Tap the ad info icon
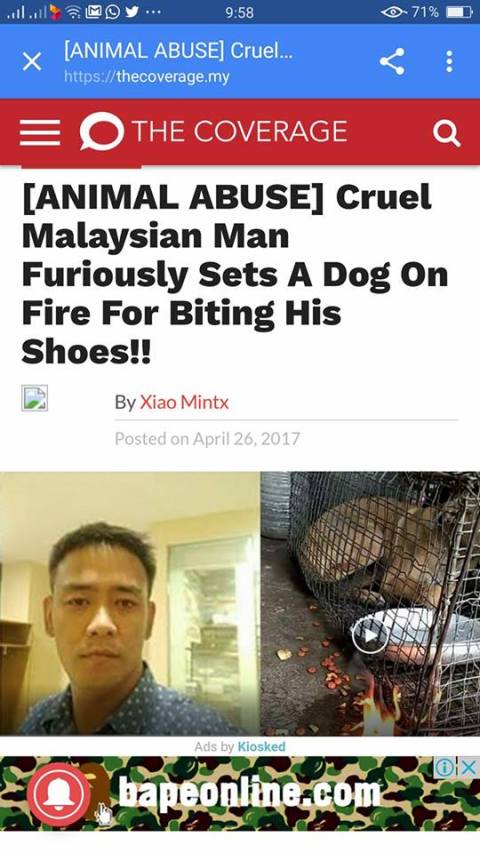This screenshot has width=480, height=853. click(446, 768)
